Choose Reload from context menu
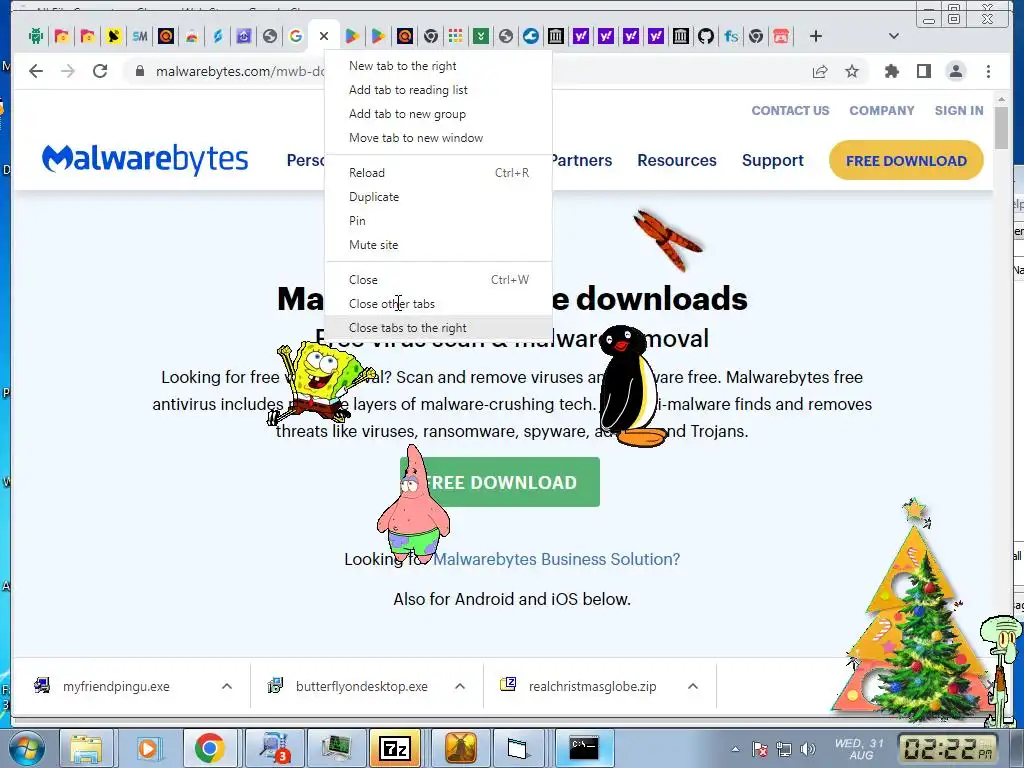 pos(438,173)
